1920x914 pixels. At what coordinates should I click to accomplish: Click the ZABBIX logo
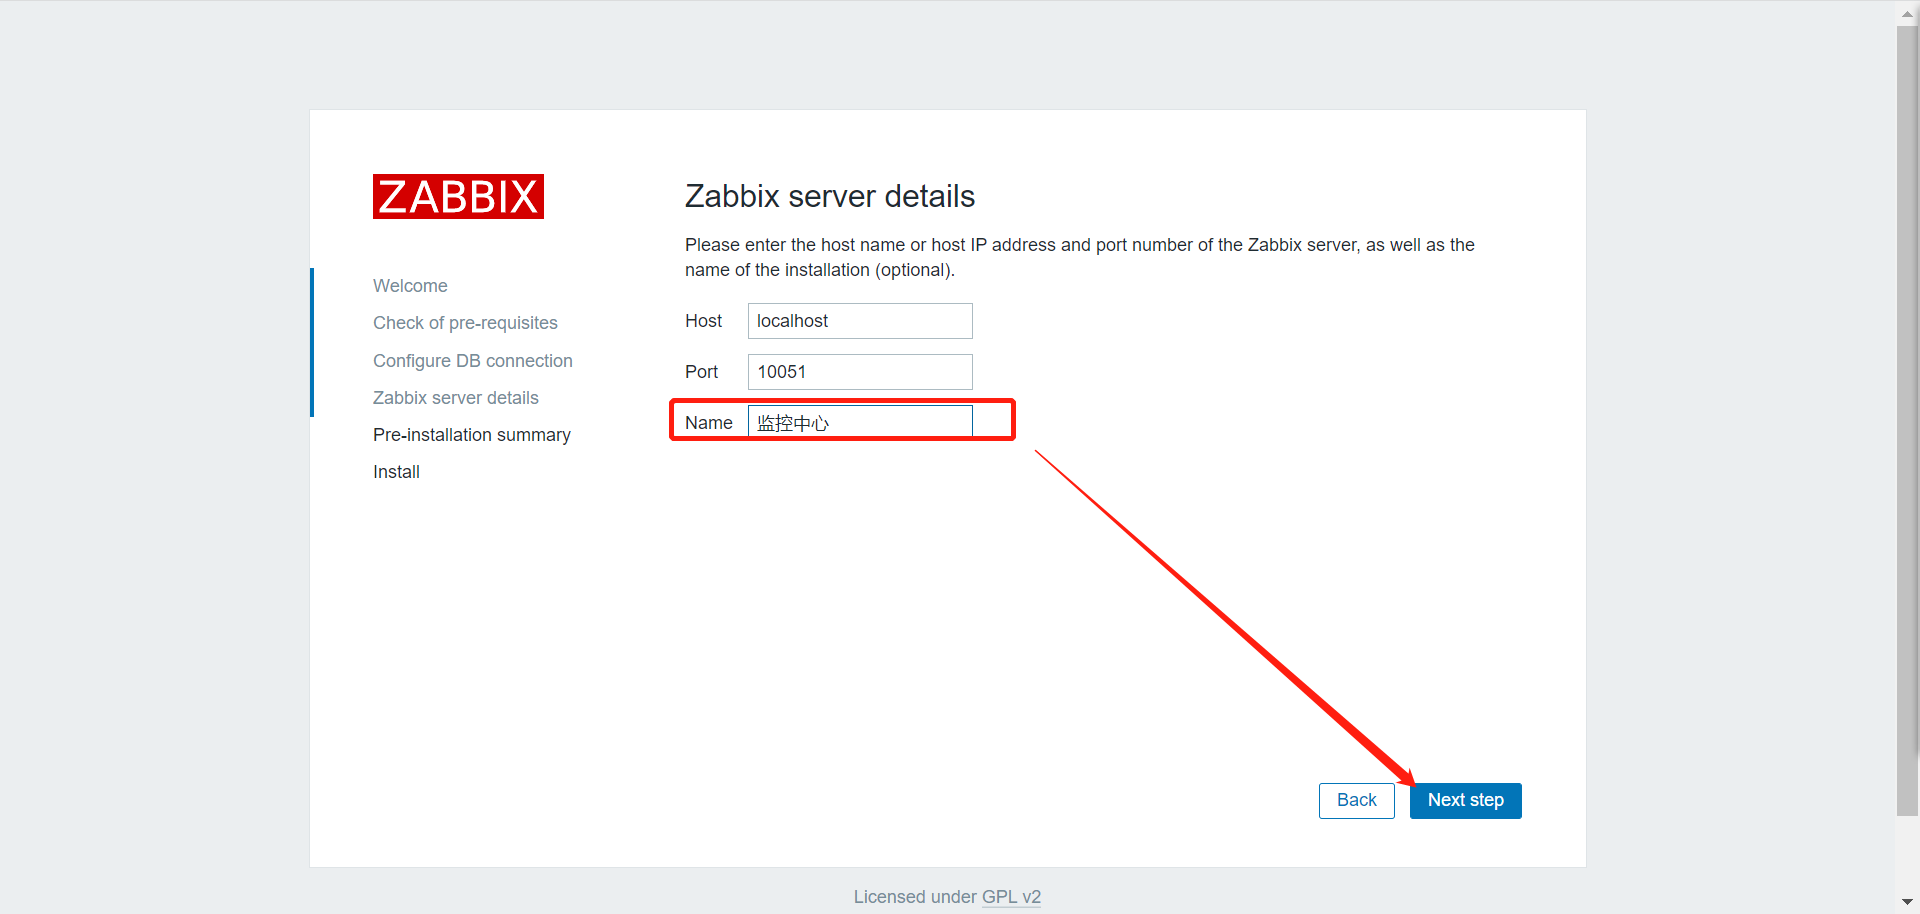[457, 196]
